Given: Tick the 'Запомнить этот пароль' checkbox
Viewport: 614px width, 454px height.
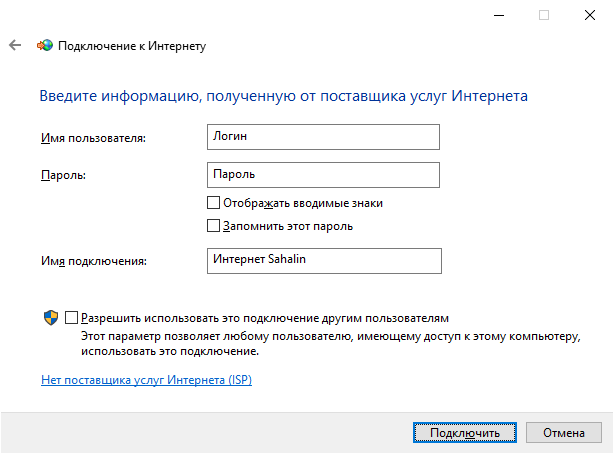Looking at the screenshot, I should point(212,226).
